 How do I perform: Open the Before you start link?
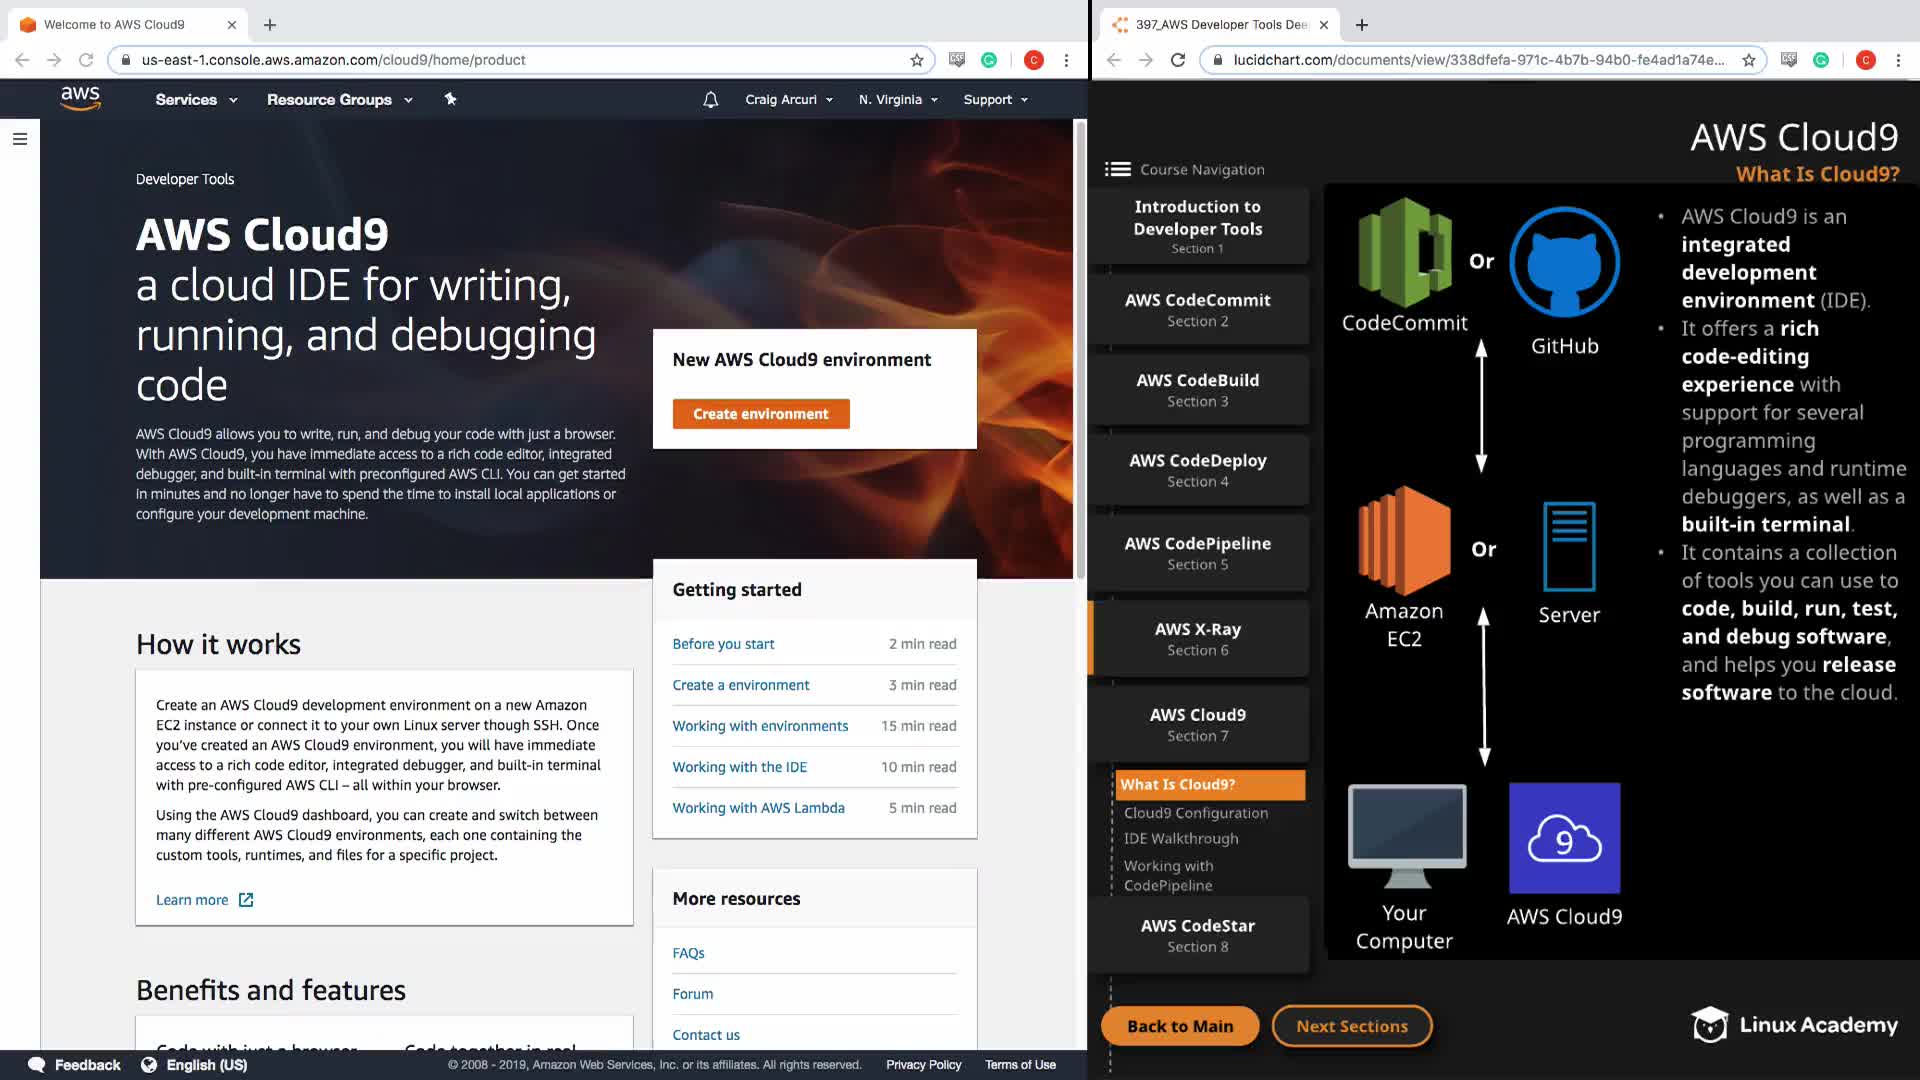click(x=723, y=644)
